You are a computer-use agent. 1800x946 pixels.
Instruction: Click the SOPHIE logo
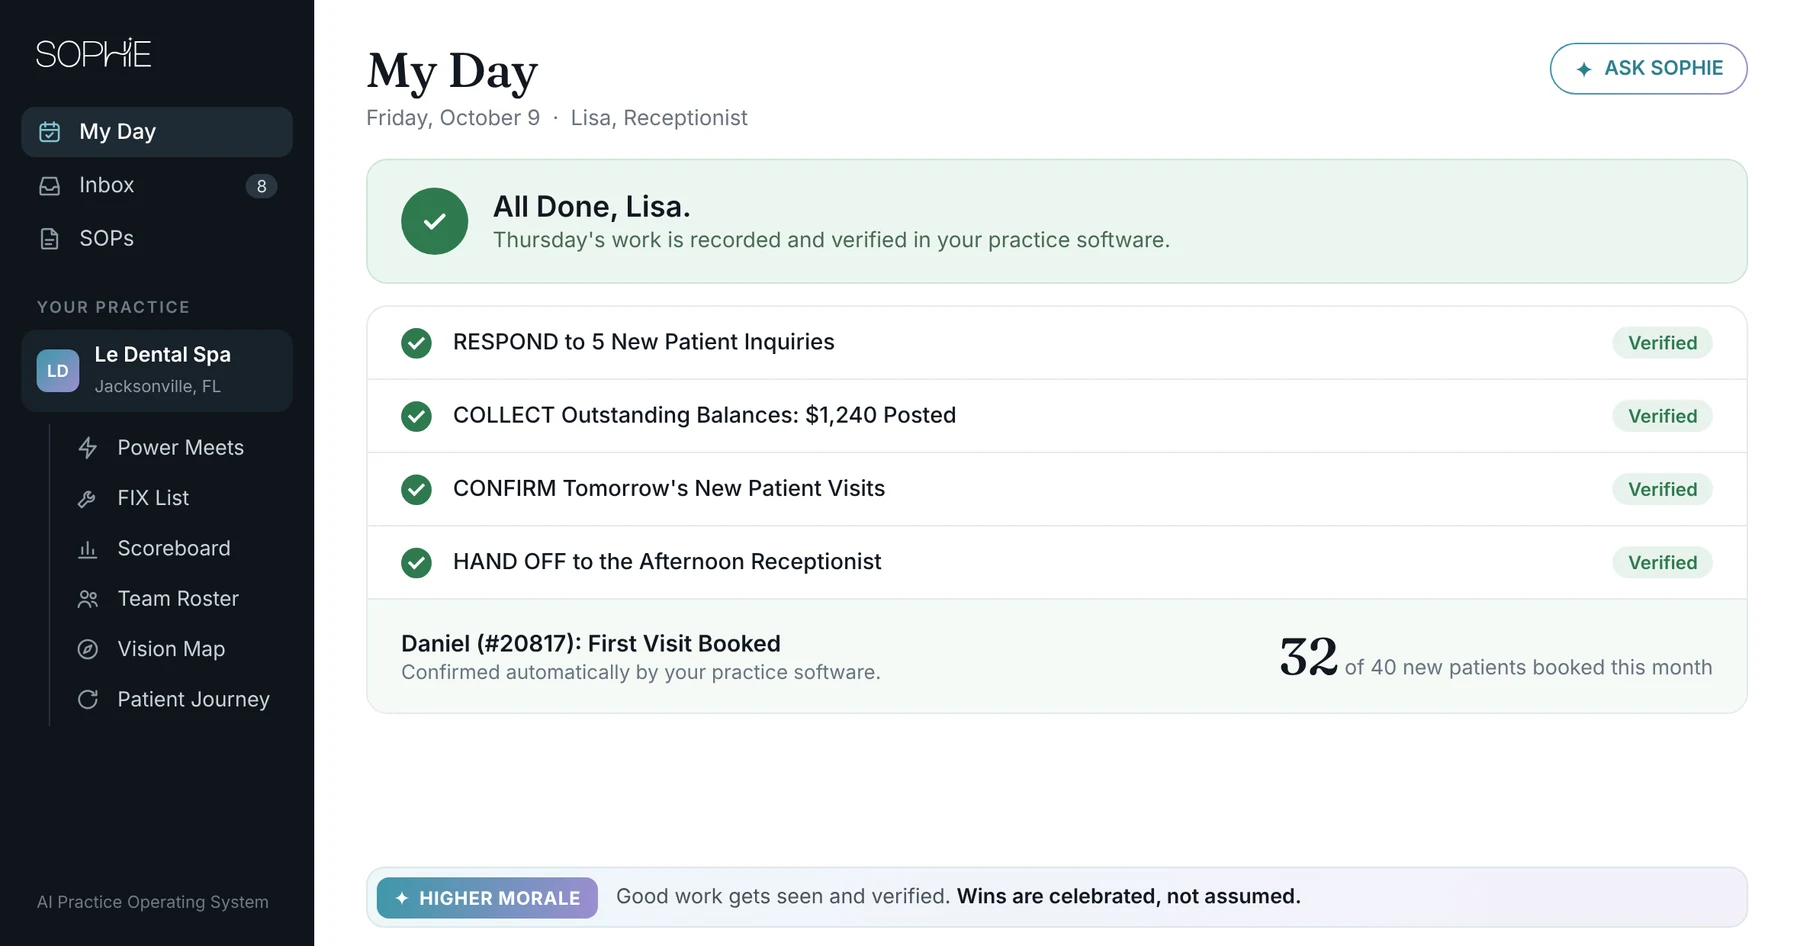[94, 54]
